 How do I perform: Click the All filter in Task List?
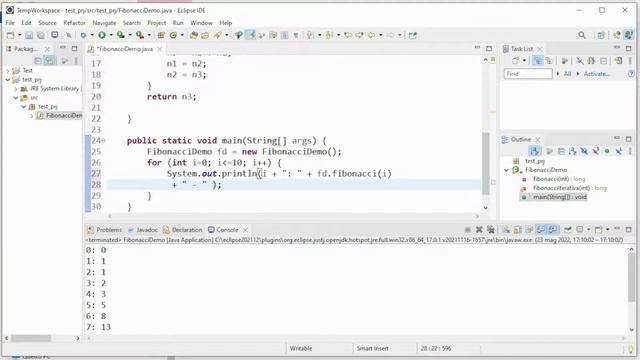click(567, 74)
